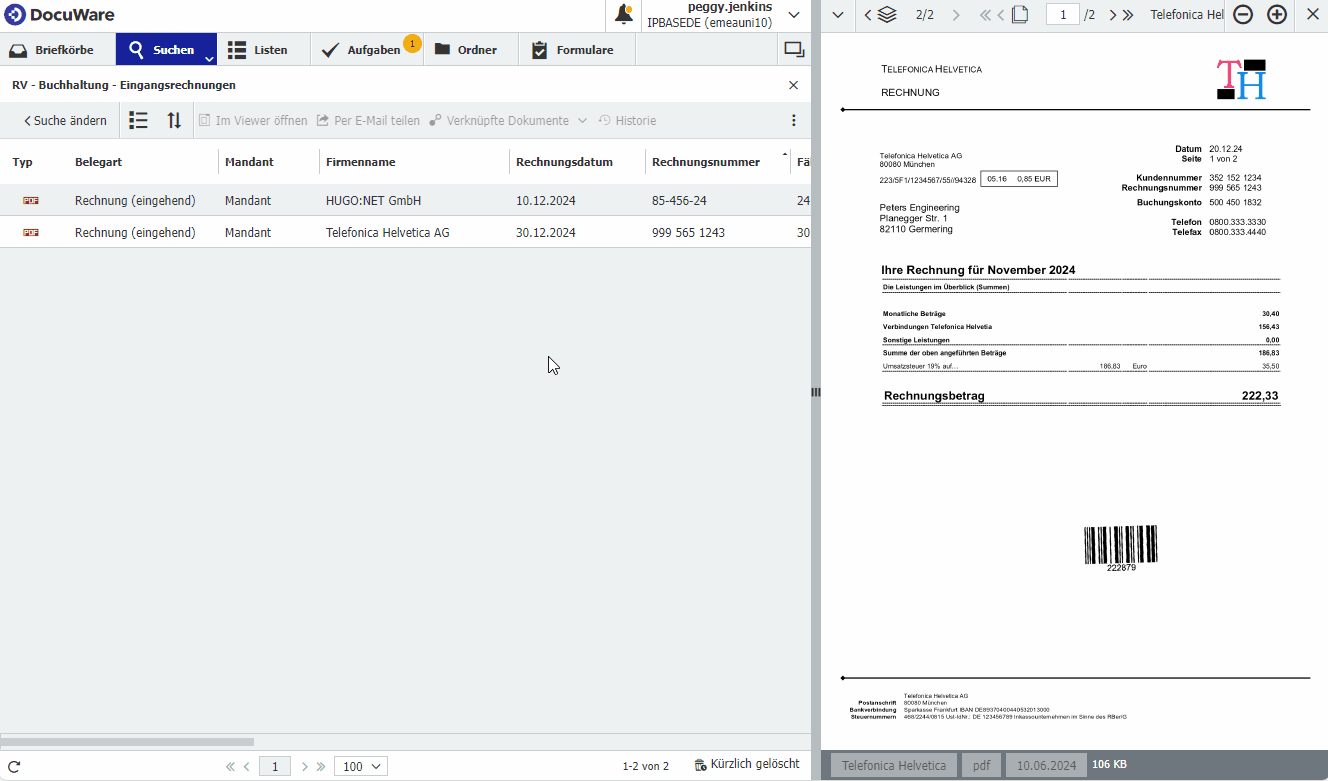The height and width of the screenshot is (781, 1328).
Task: Open the 100 results per page dropdown
Action: tap(360, 766)
